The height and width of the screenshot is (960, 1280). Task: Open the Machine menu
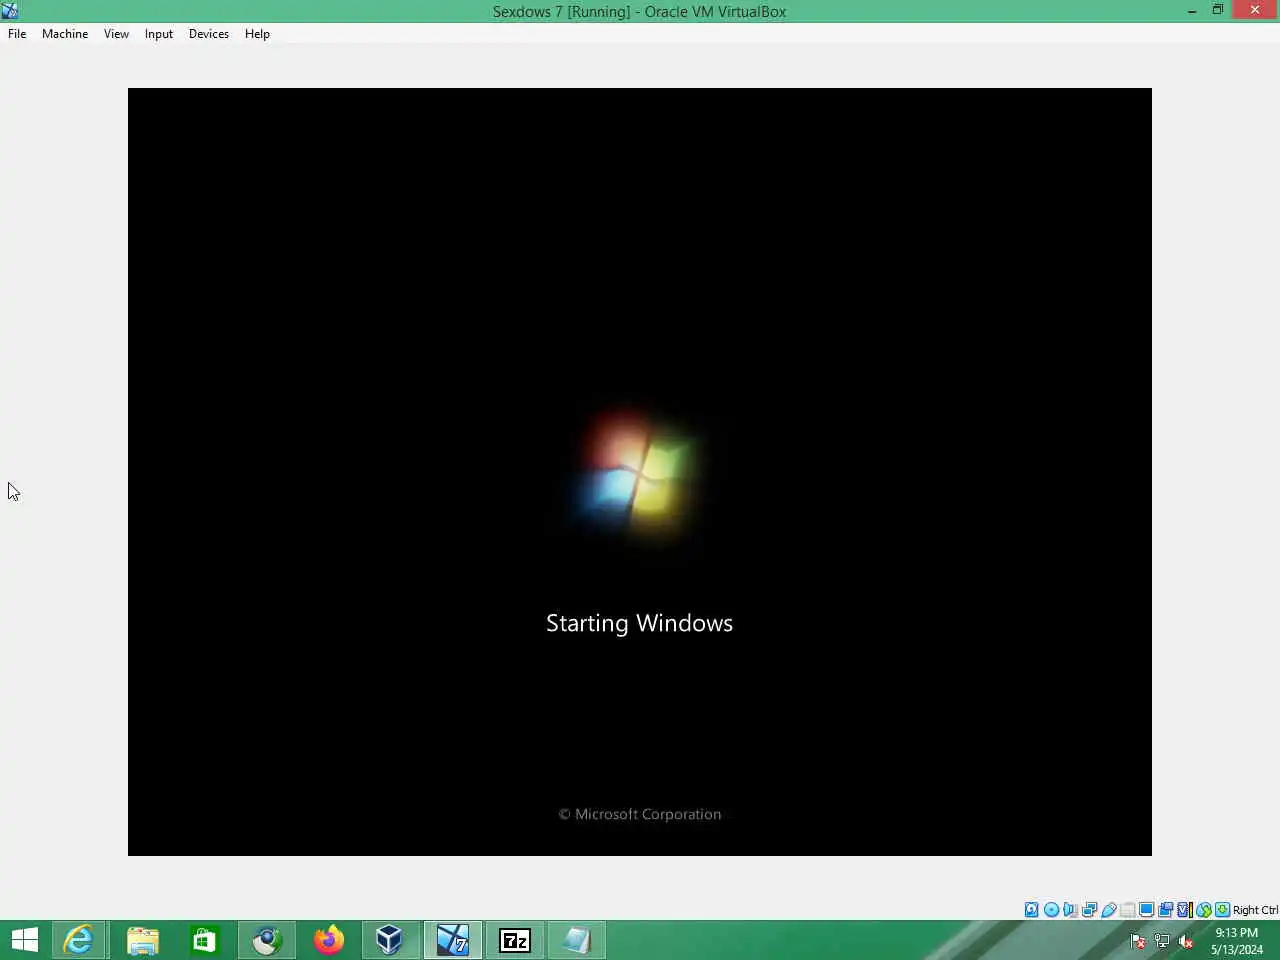(65, 33)
